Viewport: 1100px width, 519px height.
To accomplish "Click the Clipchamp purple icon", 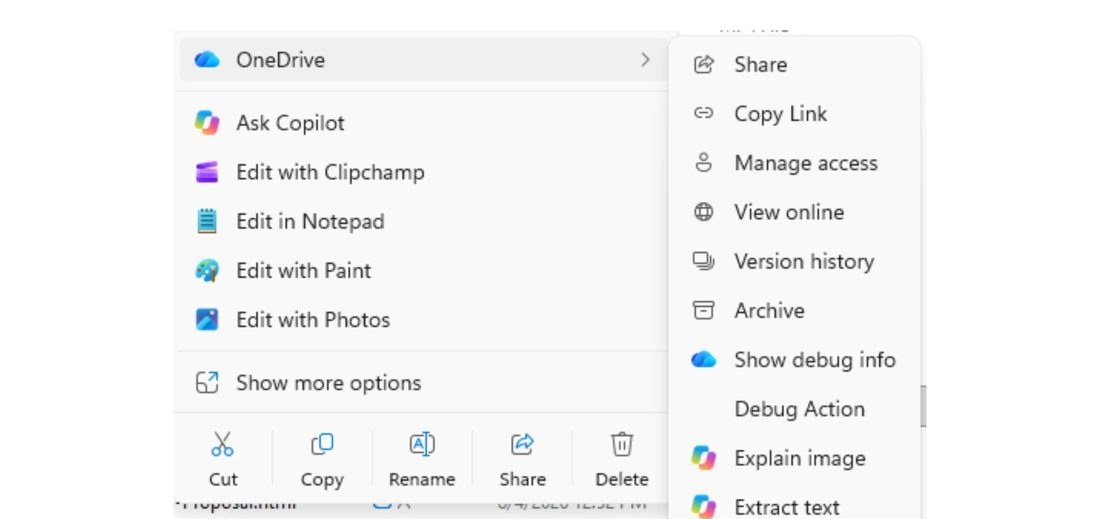I will click(x=207, y=172).
